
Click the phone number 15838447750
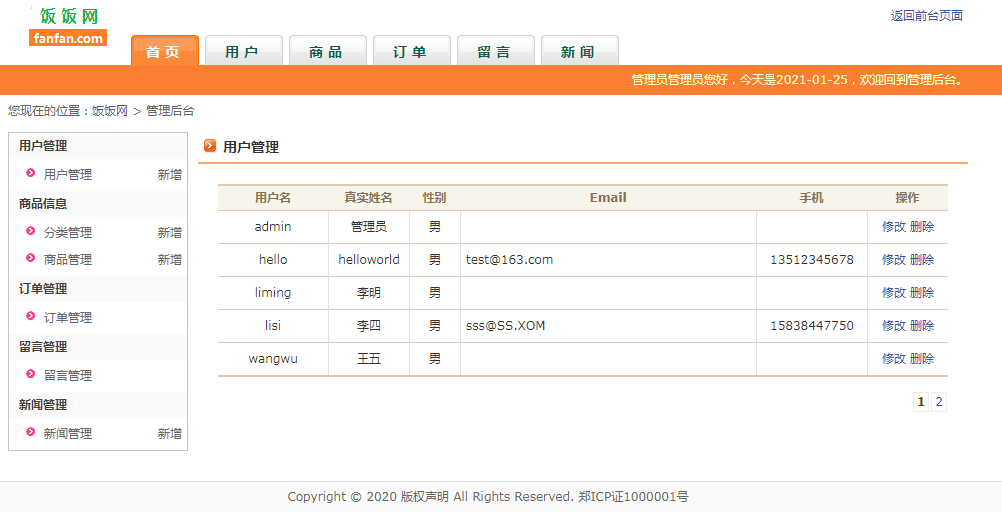pos(812,326)
